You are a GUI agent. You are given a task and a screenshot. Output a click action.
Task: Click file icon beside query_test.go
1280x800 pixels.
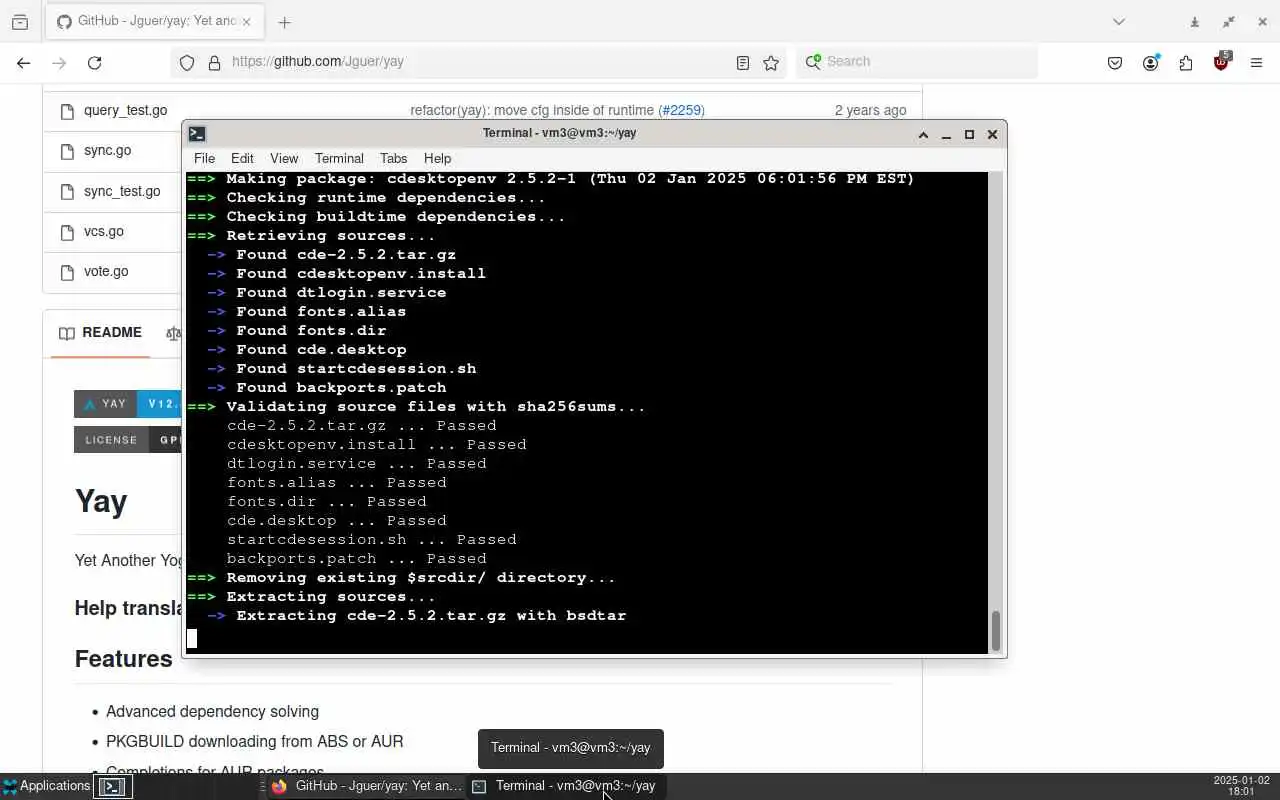click(x=67, y=111)
